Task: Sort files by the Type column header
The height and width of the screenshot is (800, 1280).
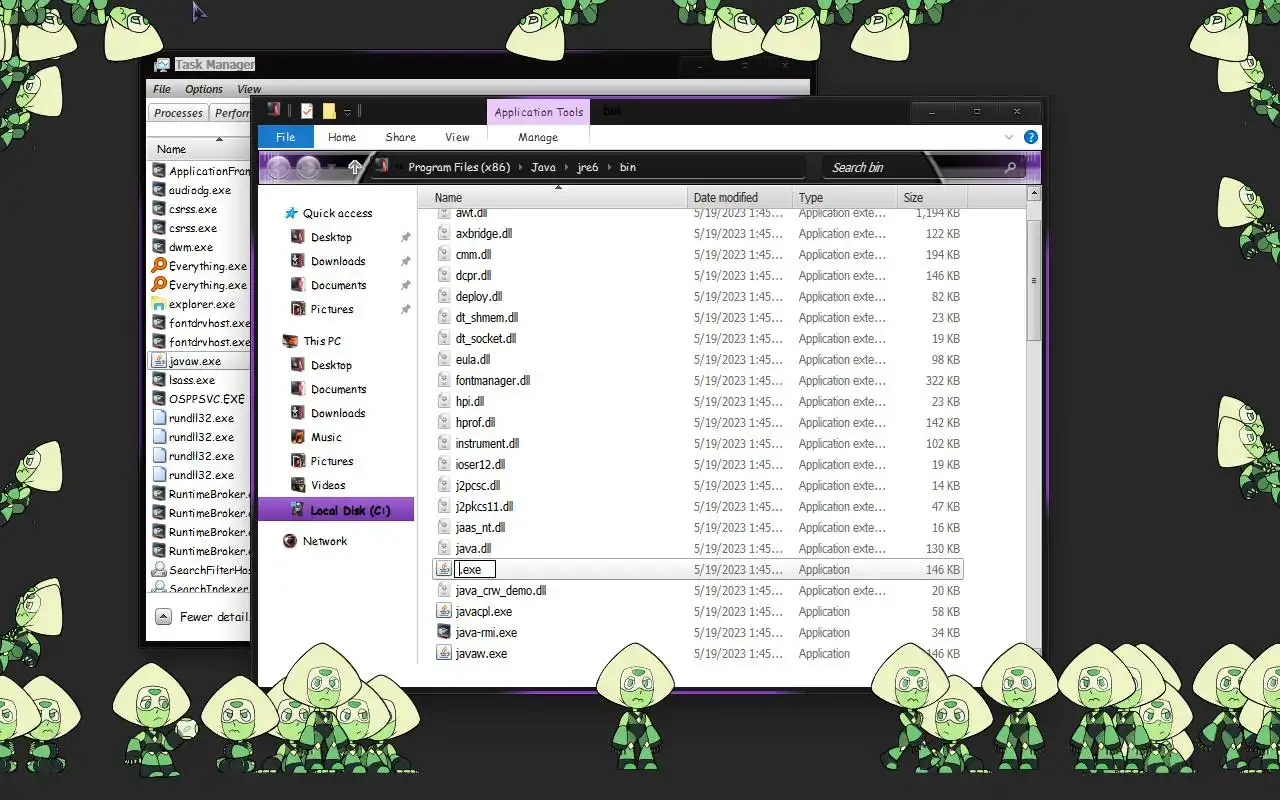Action: point(845,197)
